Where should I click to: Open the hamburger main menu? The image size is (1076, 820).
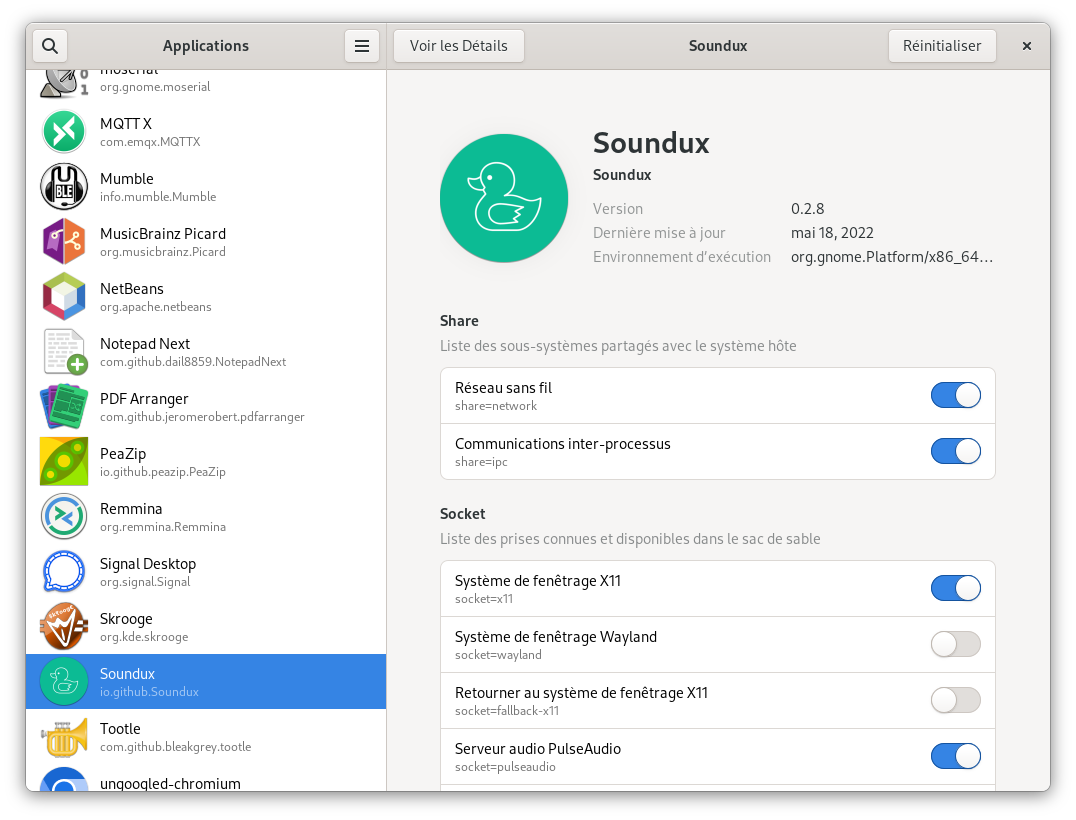click(362, 46)
